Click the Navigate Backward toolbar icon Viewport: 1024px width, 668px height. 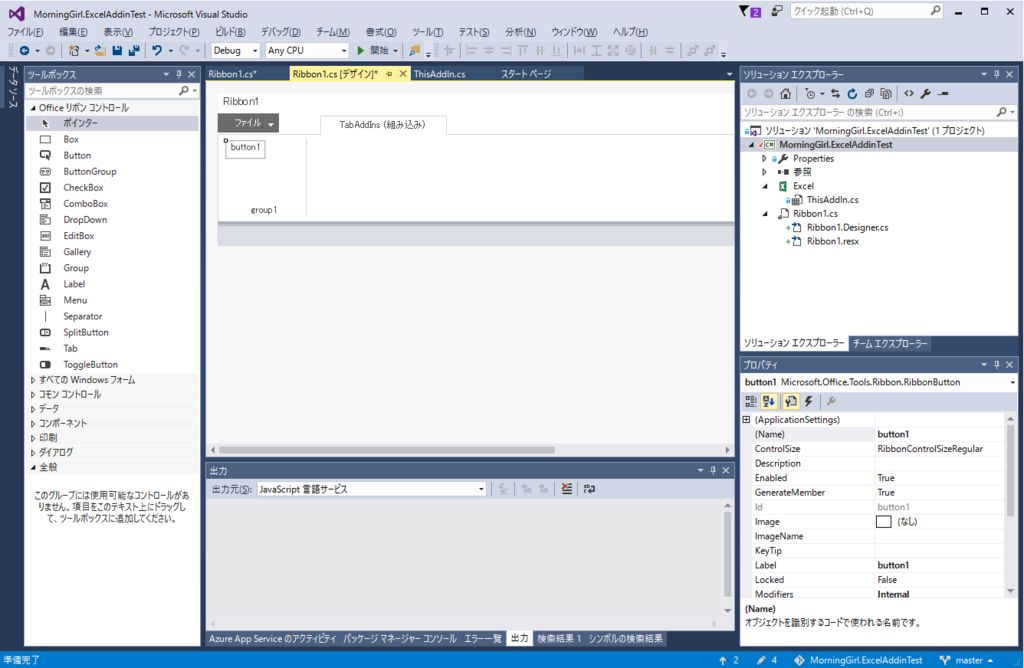[x=24, y=50]
